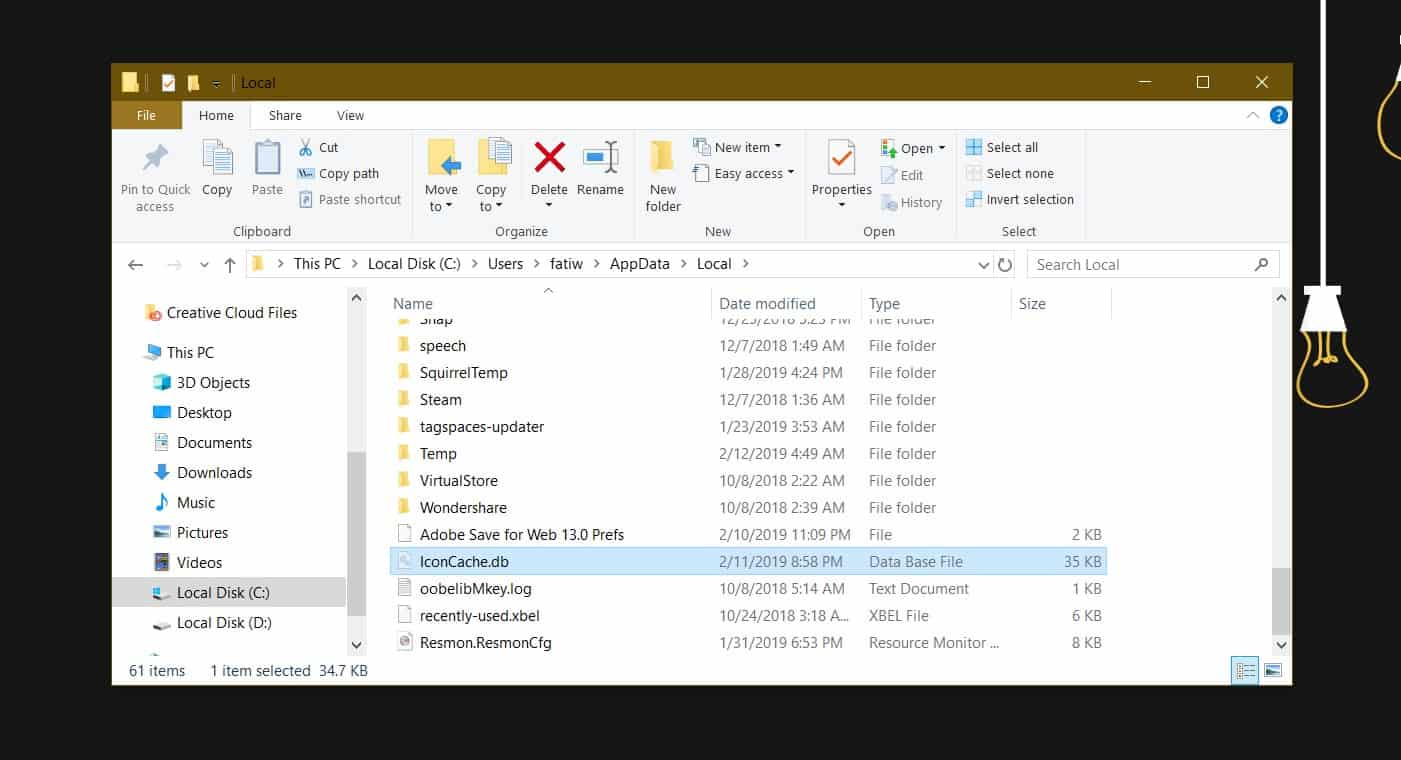Click the Help question mark icon
This screenshot has height=760, width=1401.
(x=1278, y=114)
